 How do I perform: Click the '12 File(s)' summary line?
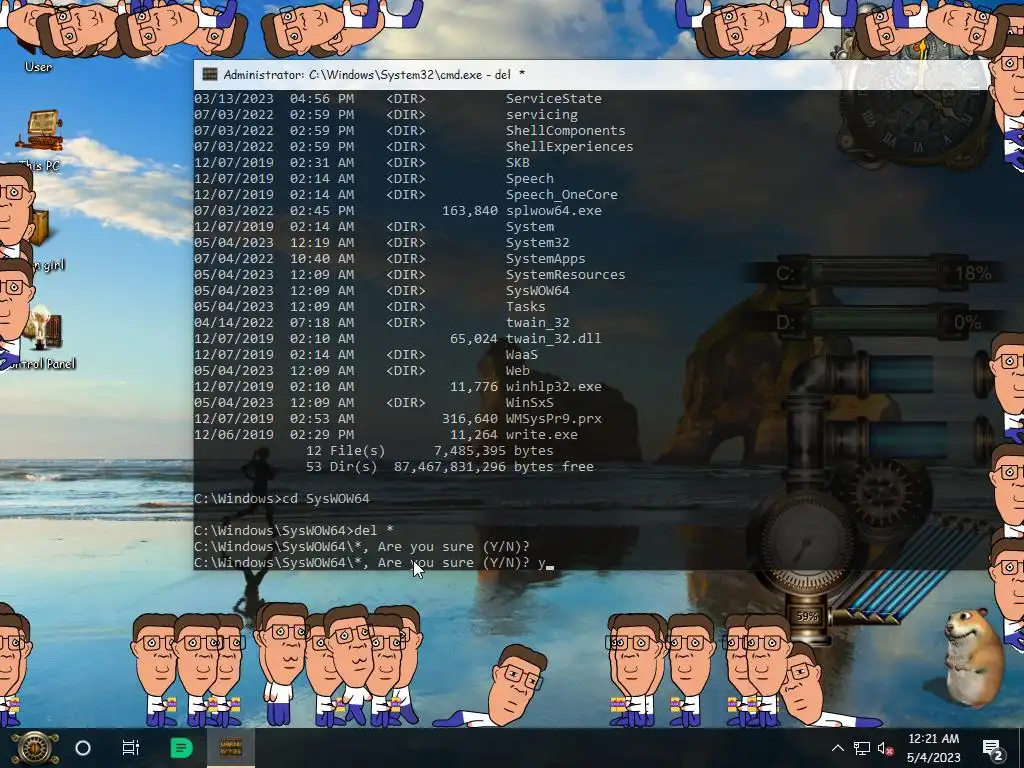point(430,451)
